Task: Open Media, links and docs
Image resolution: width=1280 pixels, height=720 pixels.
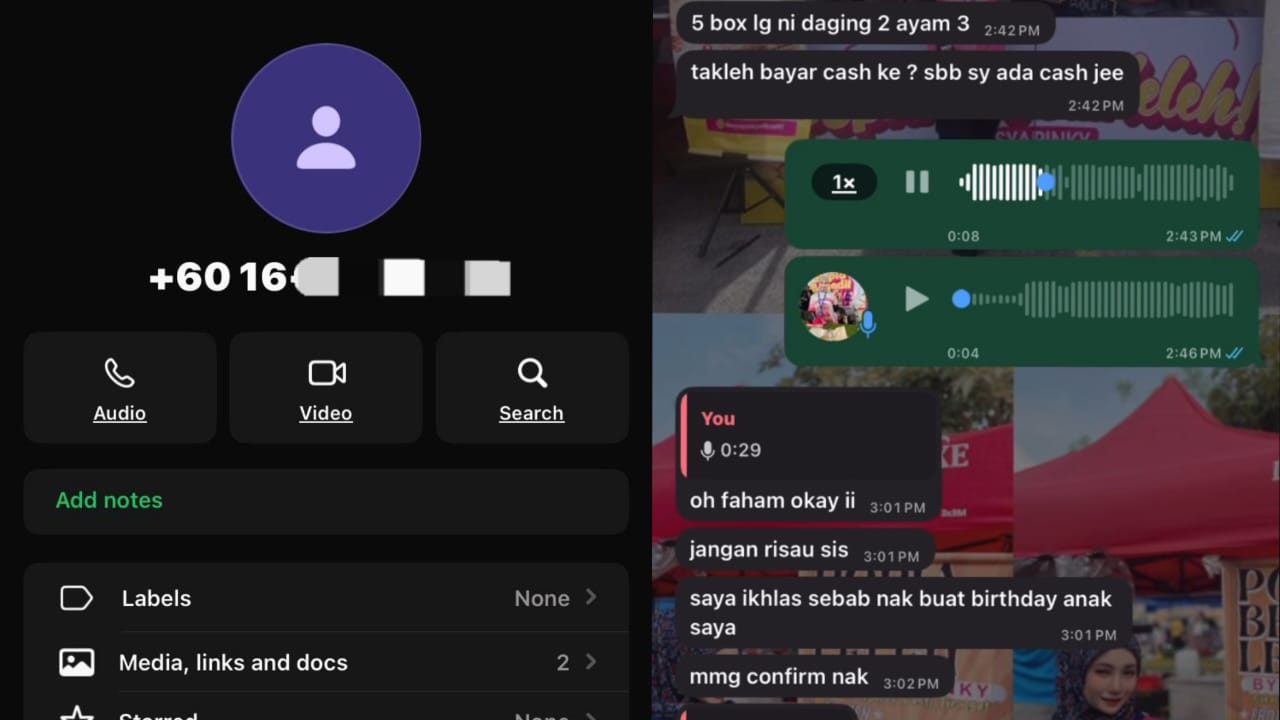Action: 326,662
